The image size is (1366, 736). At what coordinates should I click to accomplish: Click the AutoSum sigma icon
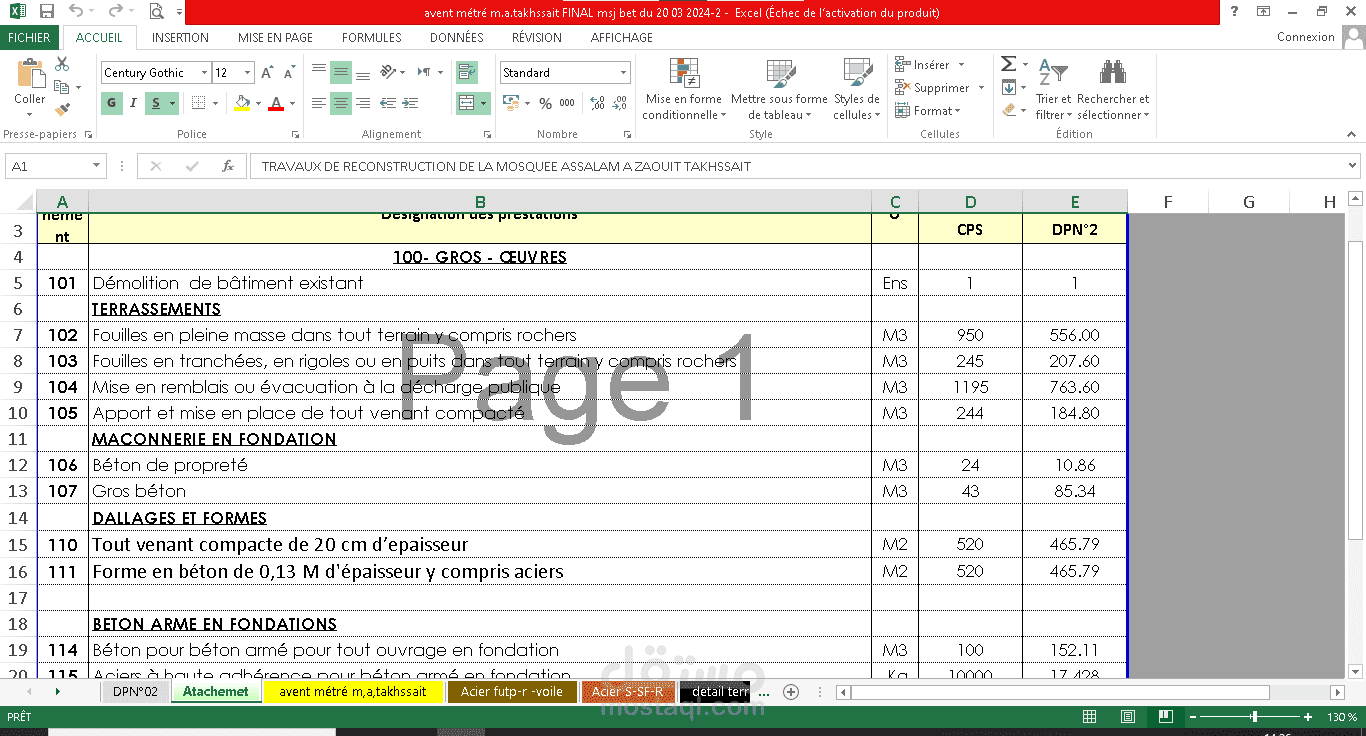[1008, 64]
